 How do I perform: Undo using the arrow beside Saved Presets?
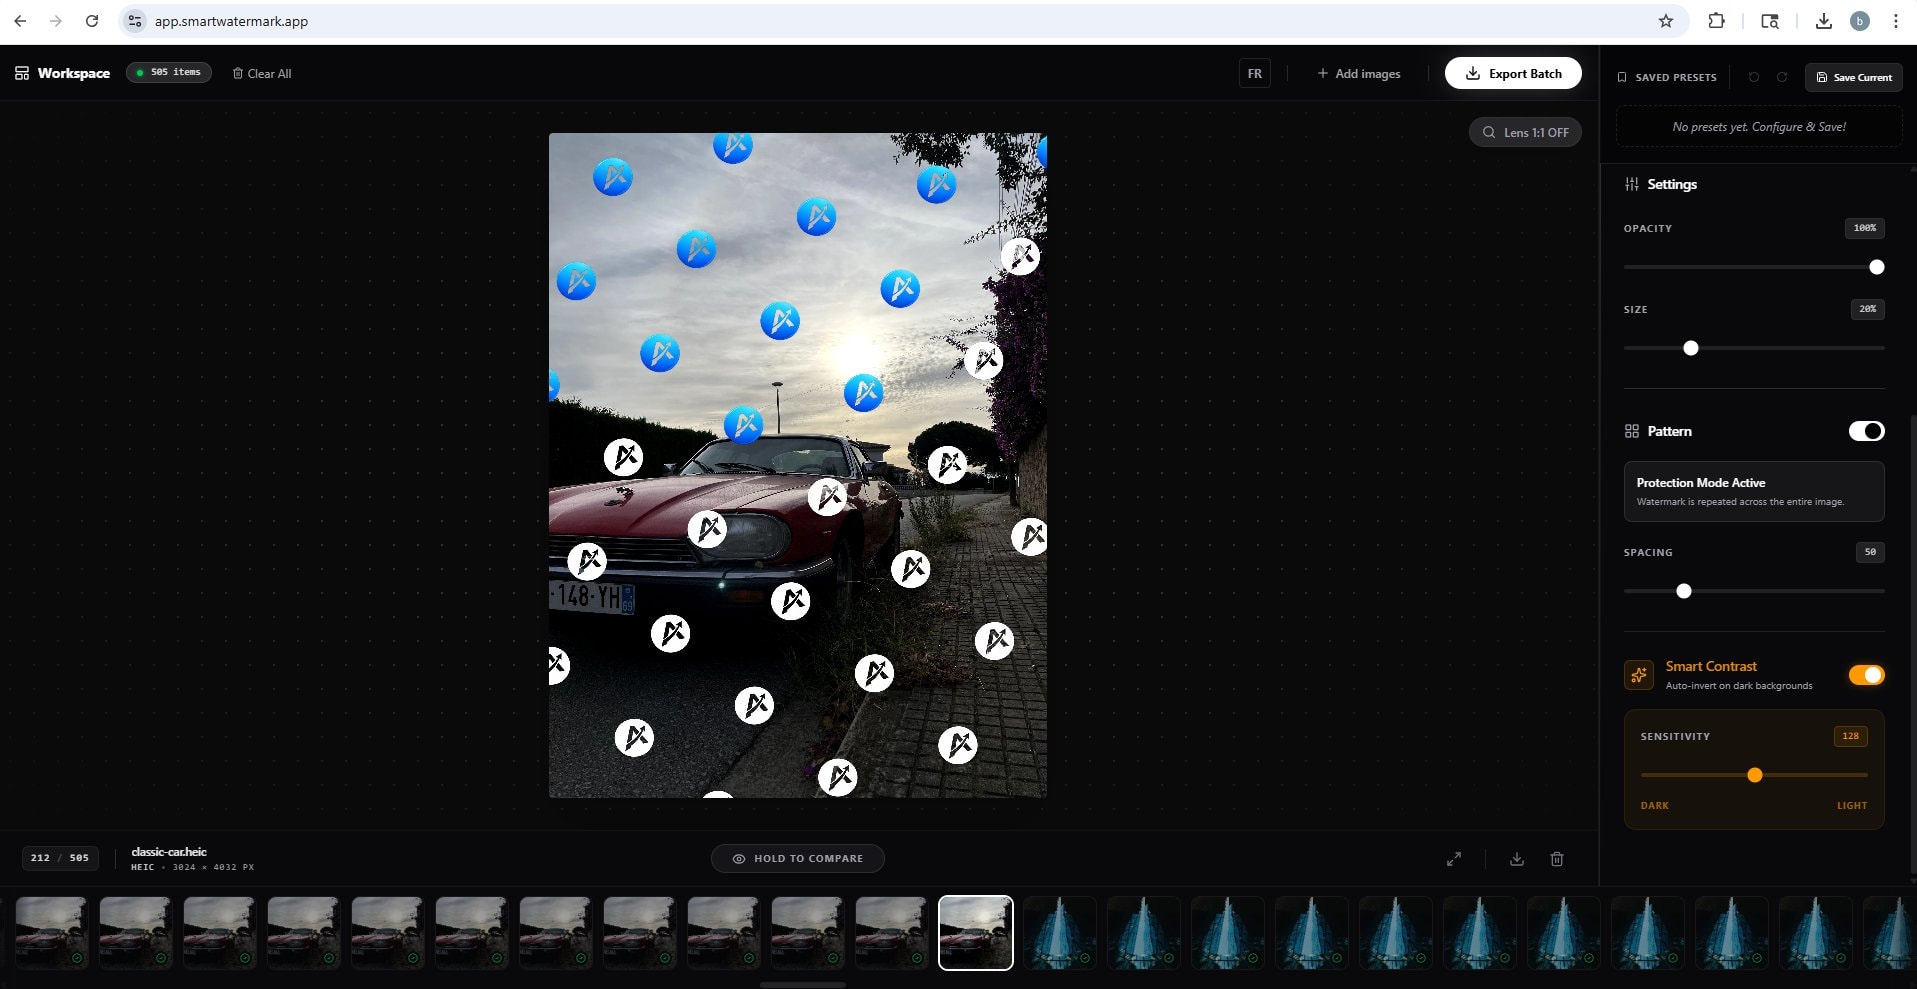tap(1754, 77)
